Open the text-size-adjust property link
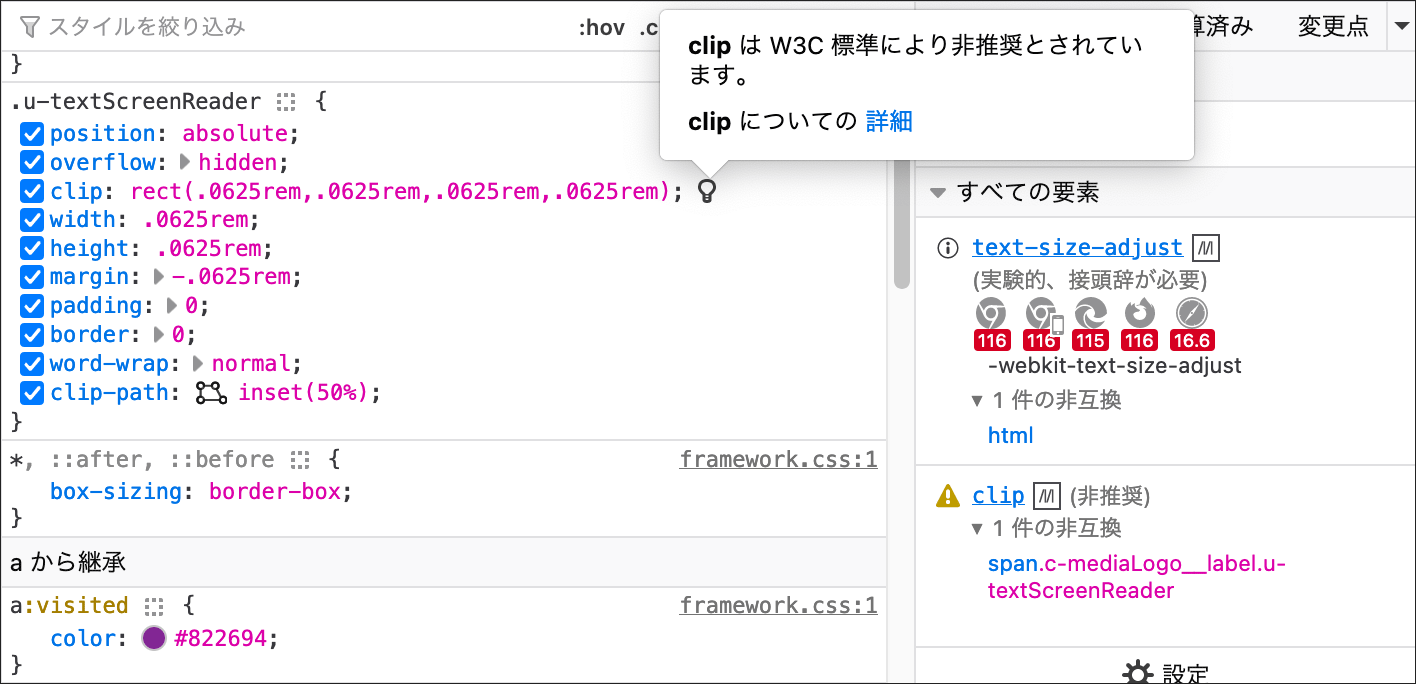1416x684 pixels. point(1078,248)
